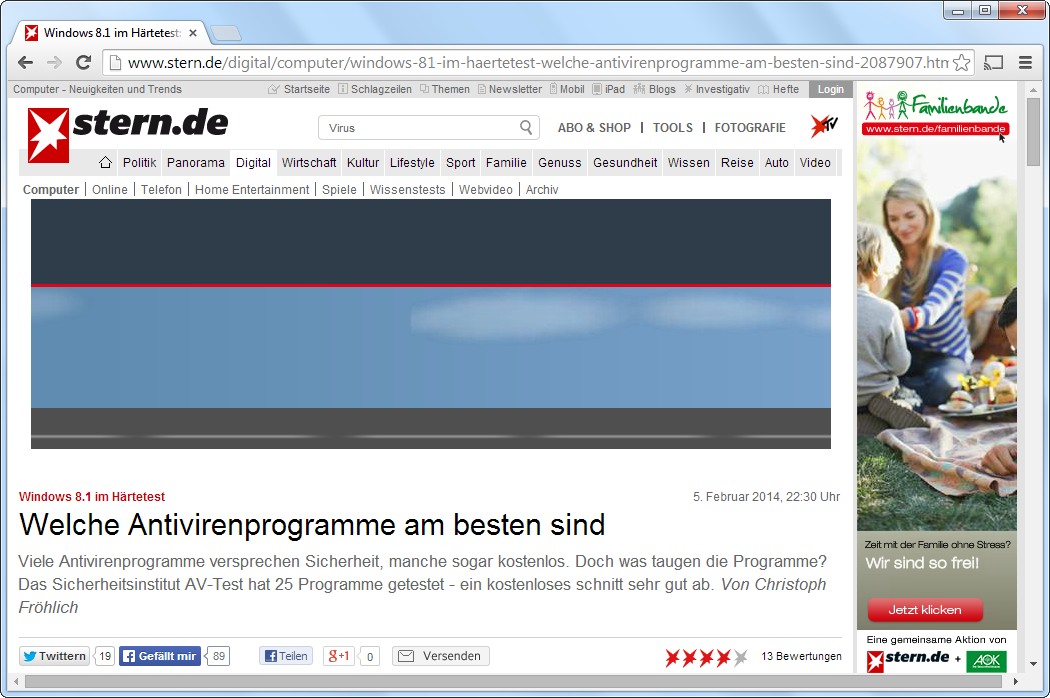Open the Digital navigation tab
The width and height of the screenshot is (1050, 698).
coord(253,163)
